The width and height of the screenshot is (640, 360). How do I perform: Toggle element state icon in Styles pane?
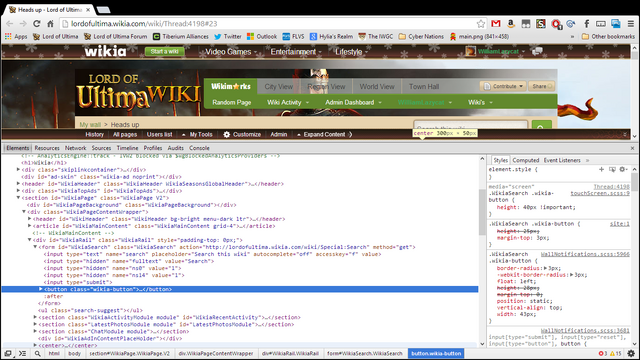(612, 169)
